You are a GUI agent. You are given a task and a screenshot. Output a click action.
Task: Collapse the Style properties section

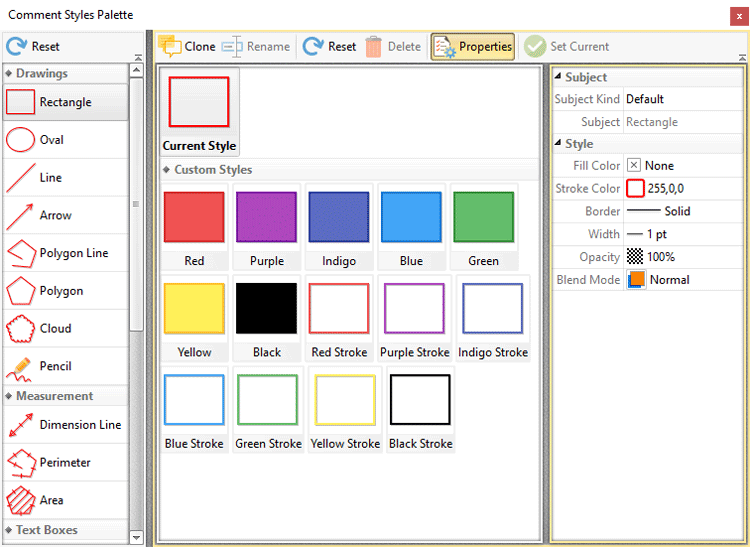tap(558, 144)
